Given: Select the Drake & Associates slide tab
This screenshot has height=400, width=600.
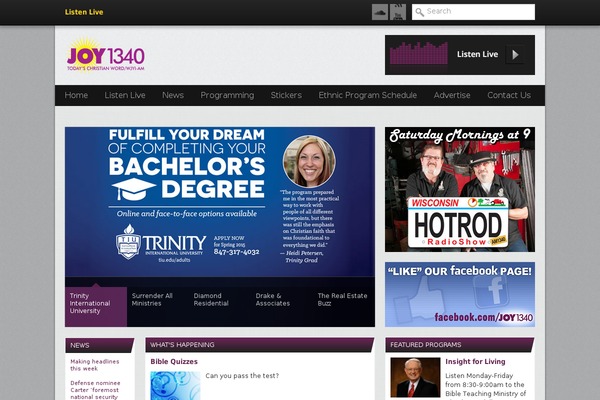Looking at the screenshot, I should point(282,306).
